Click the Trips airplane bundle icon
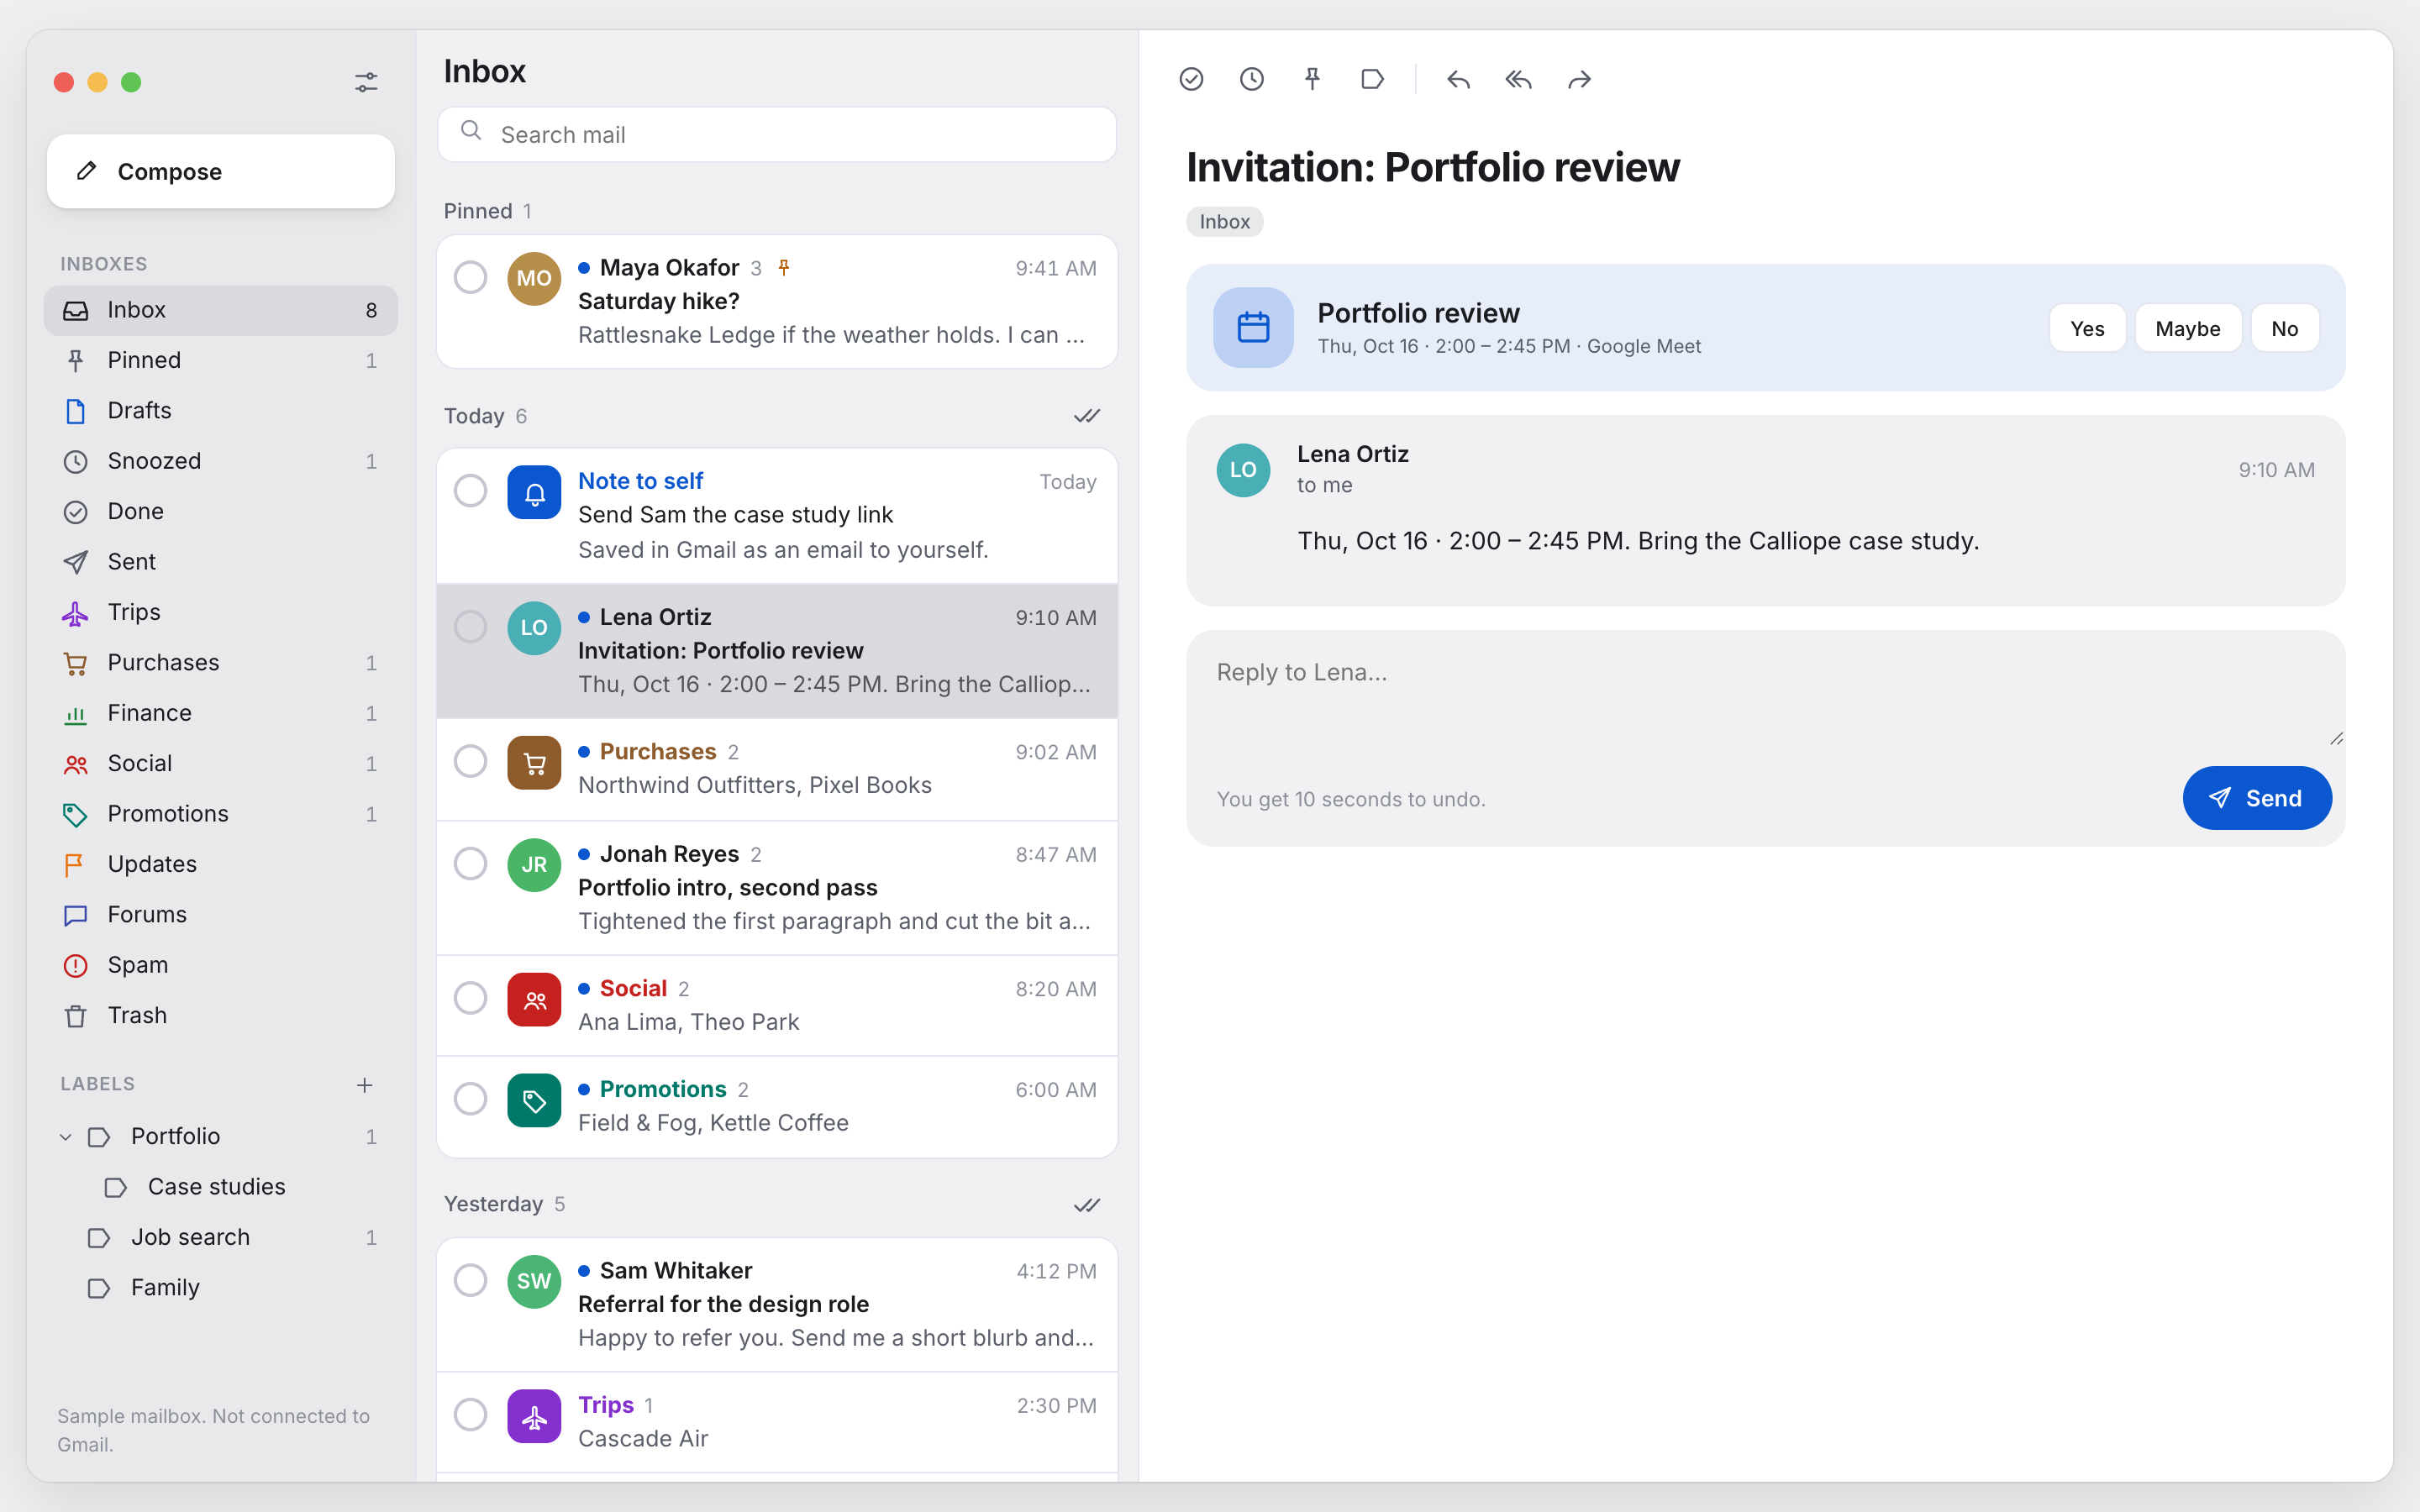 (534, 1416)
